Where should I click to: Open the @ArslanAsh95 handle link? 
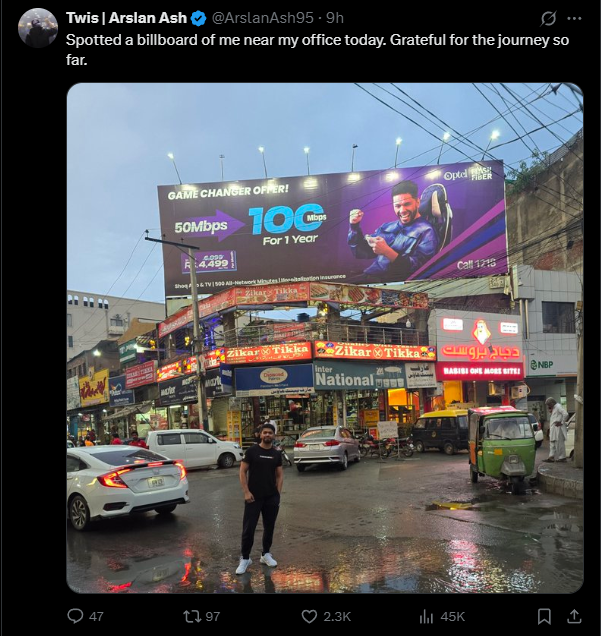pos(263,18)
